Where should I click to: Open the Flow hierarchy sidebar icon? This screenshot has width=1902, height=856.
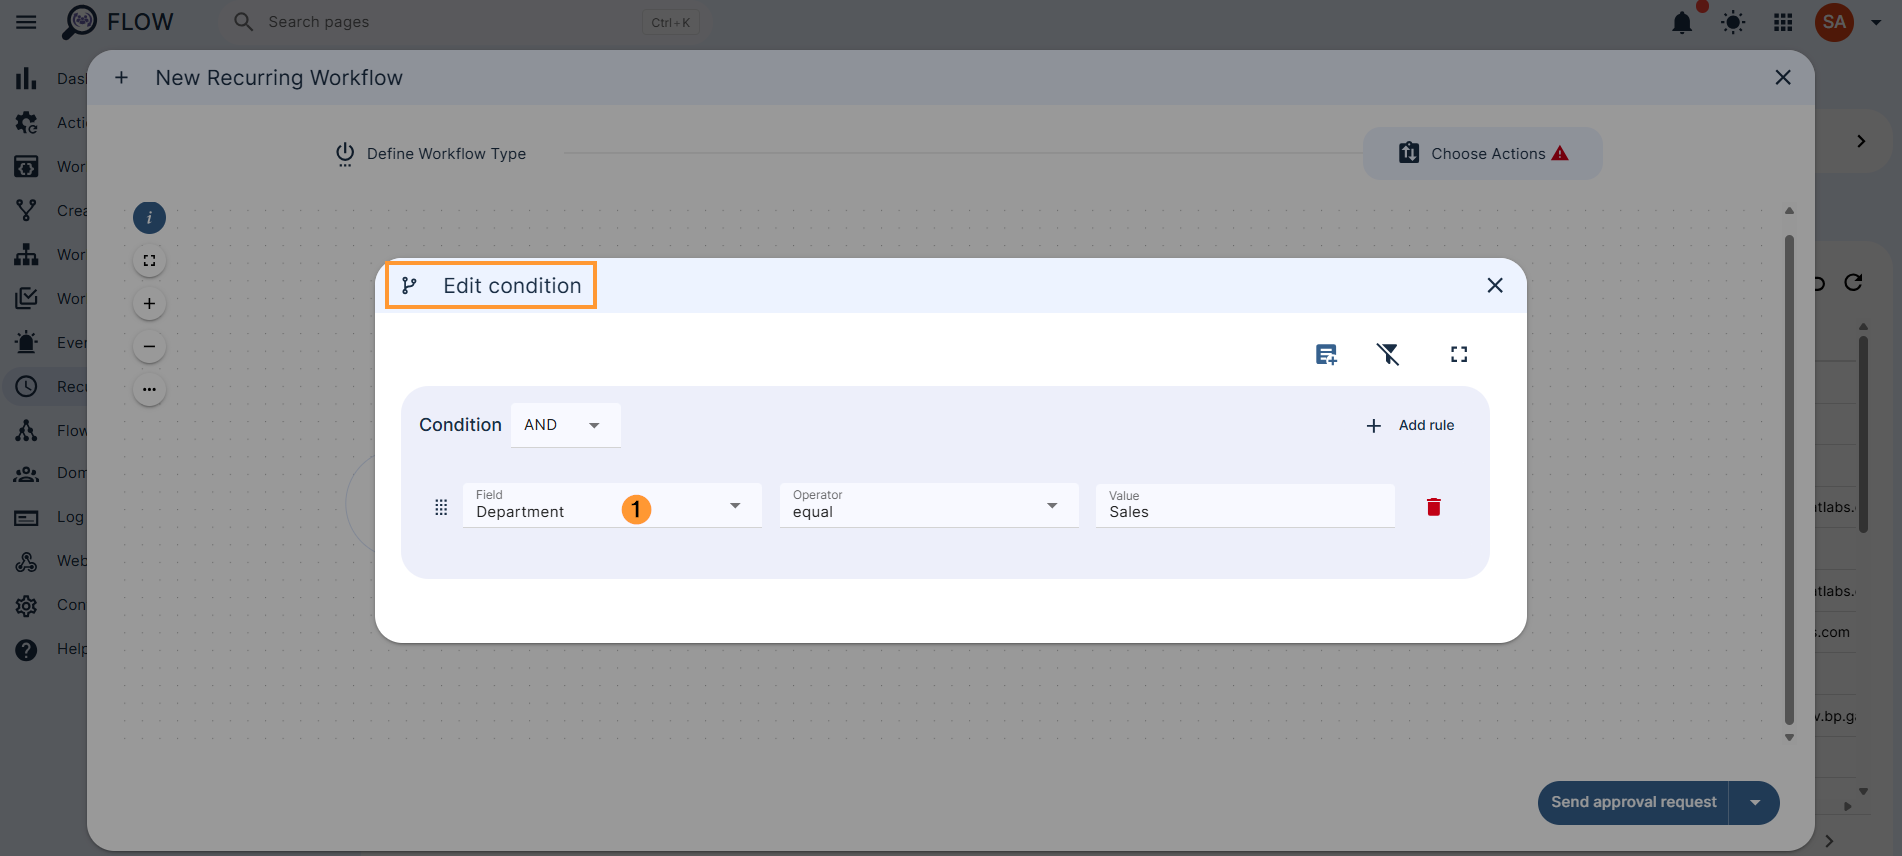[x=26, y=430]
